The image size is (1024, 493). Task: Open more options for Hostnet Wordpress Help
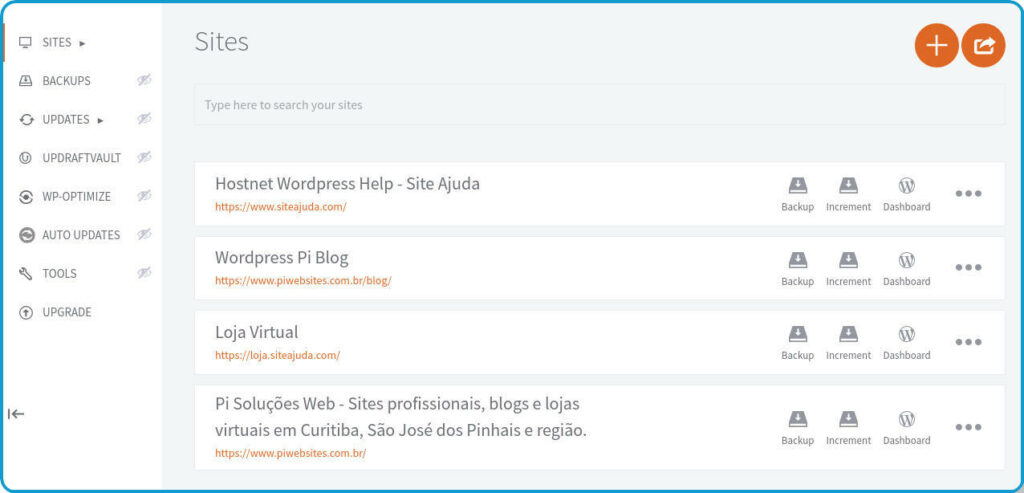(968, 193)
